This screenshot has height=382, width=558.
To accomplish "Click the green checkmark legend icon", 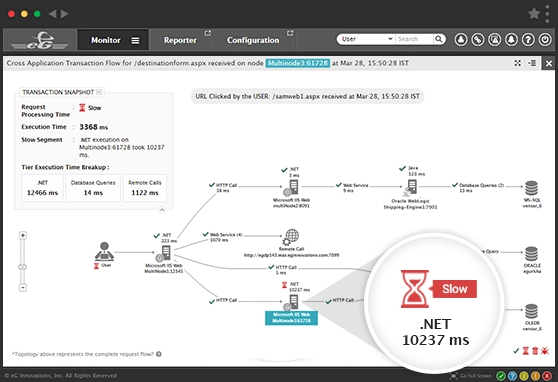I will pos(516,351).
